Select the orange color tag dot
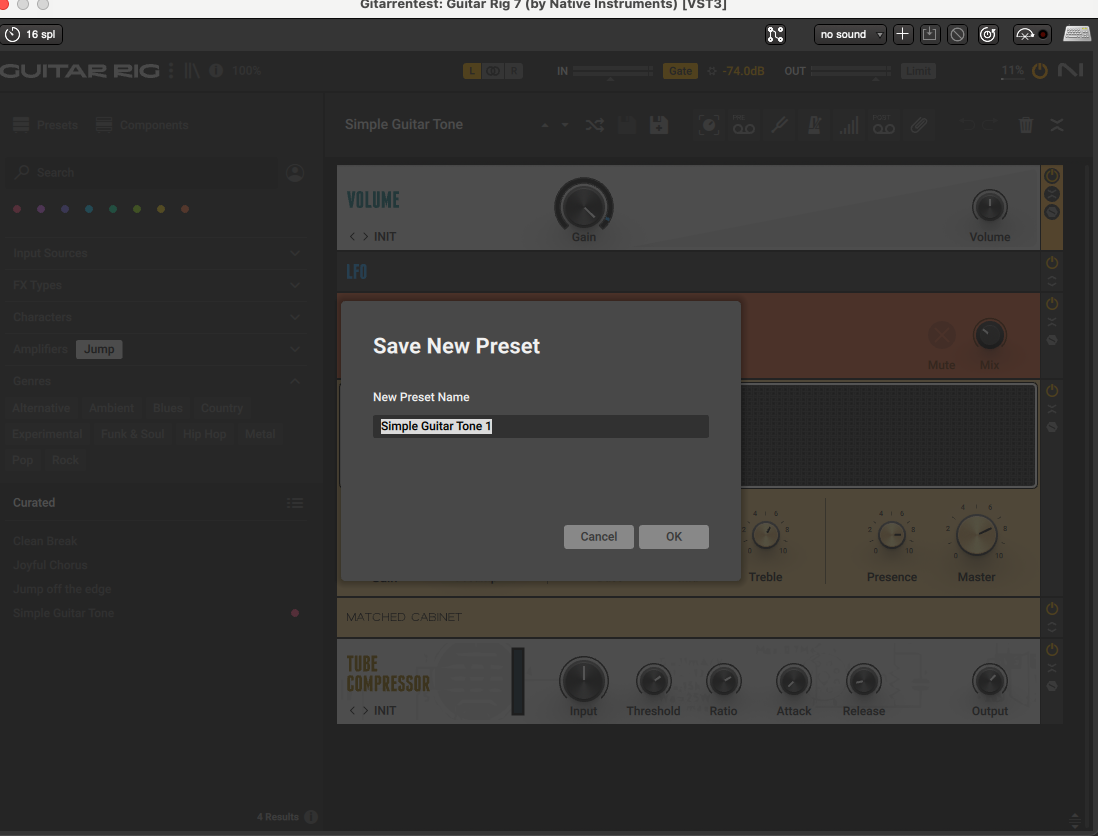1098x836 pixels. tap(185, 209)
